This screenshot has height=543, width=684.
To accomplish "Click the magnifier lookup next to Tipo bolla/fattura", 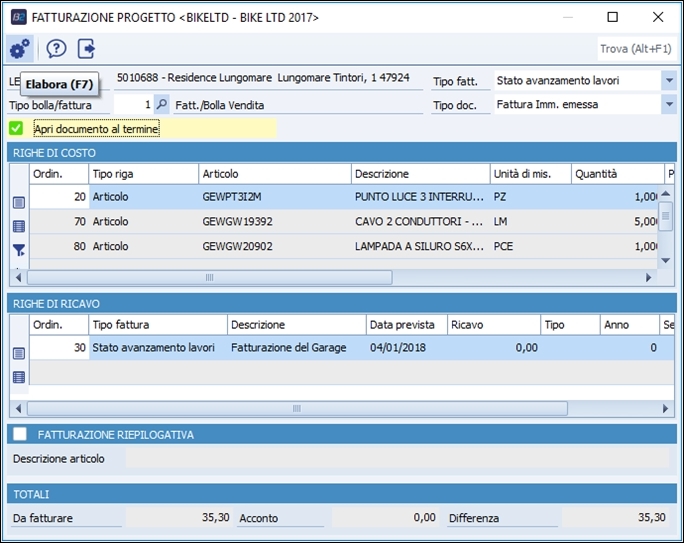I will [x=162, y=104].
